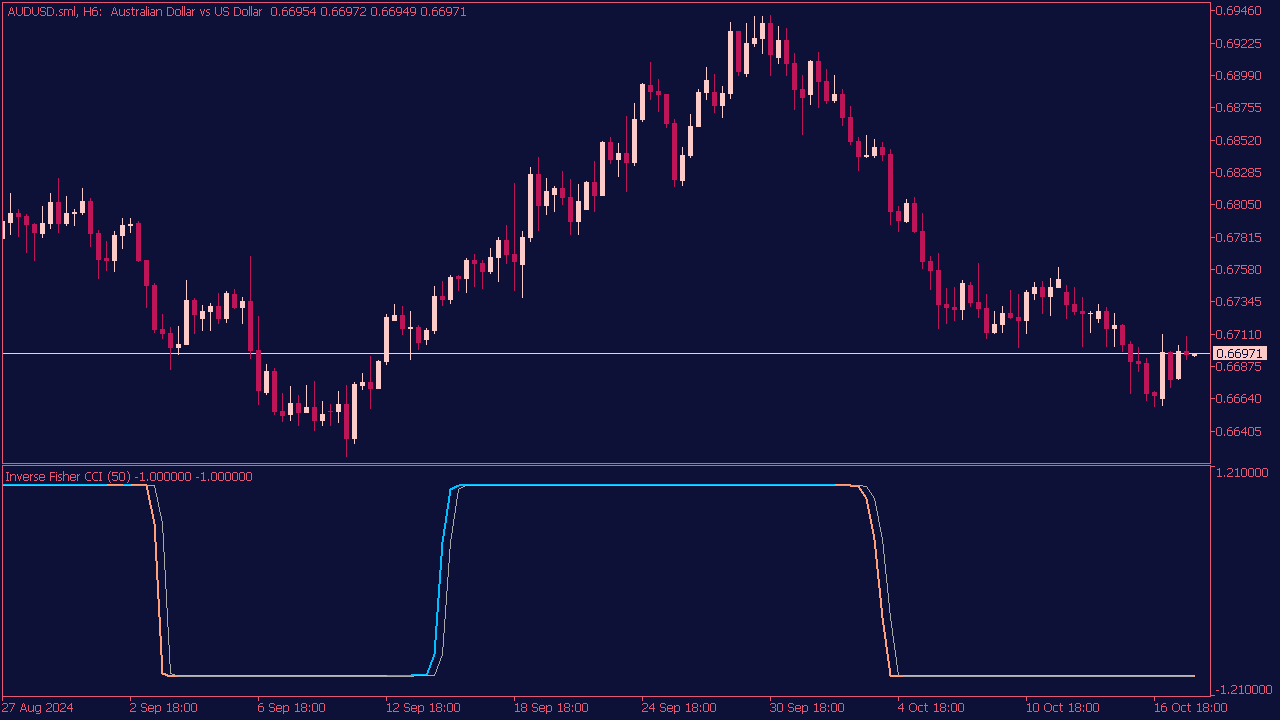Click the current price tag 0.66971
Viewport: 1280px width, 720px height.
[x=1240, y=353]
